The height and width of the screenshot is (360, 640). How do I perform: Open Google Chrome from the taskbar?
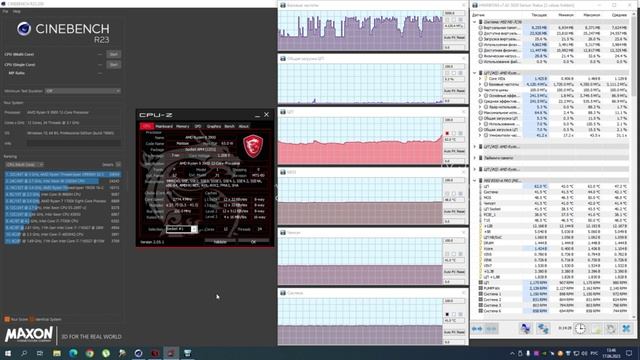tap(89, 353)
